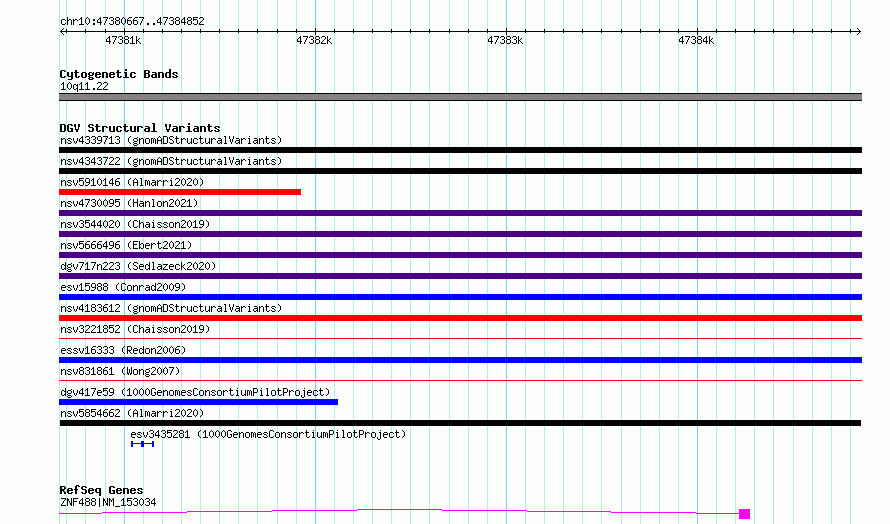The image size is (890, 524).
Task: Click the 47383k ruler position
Action: (x=505, y=40)
